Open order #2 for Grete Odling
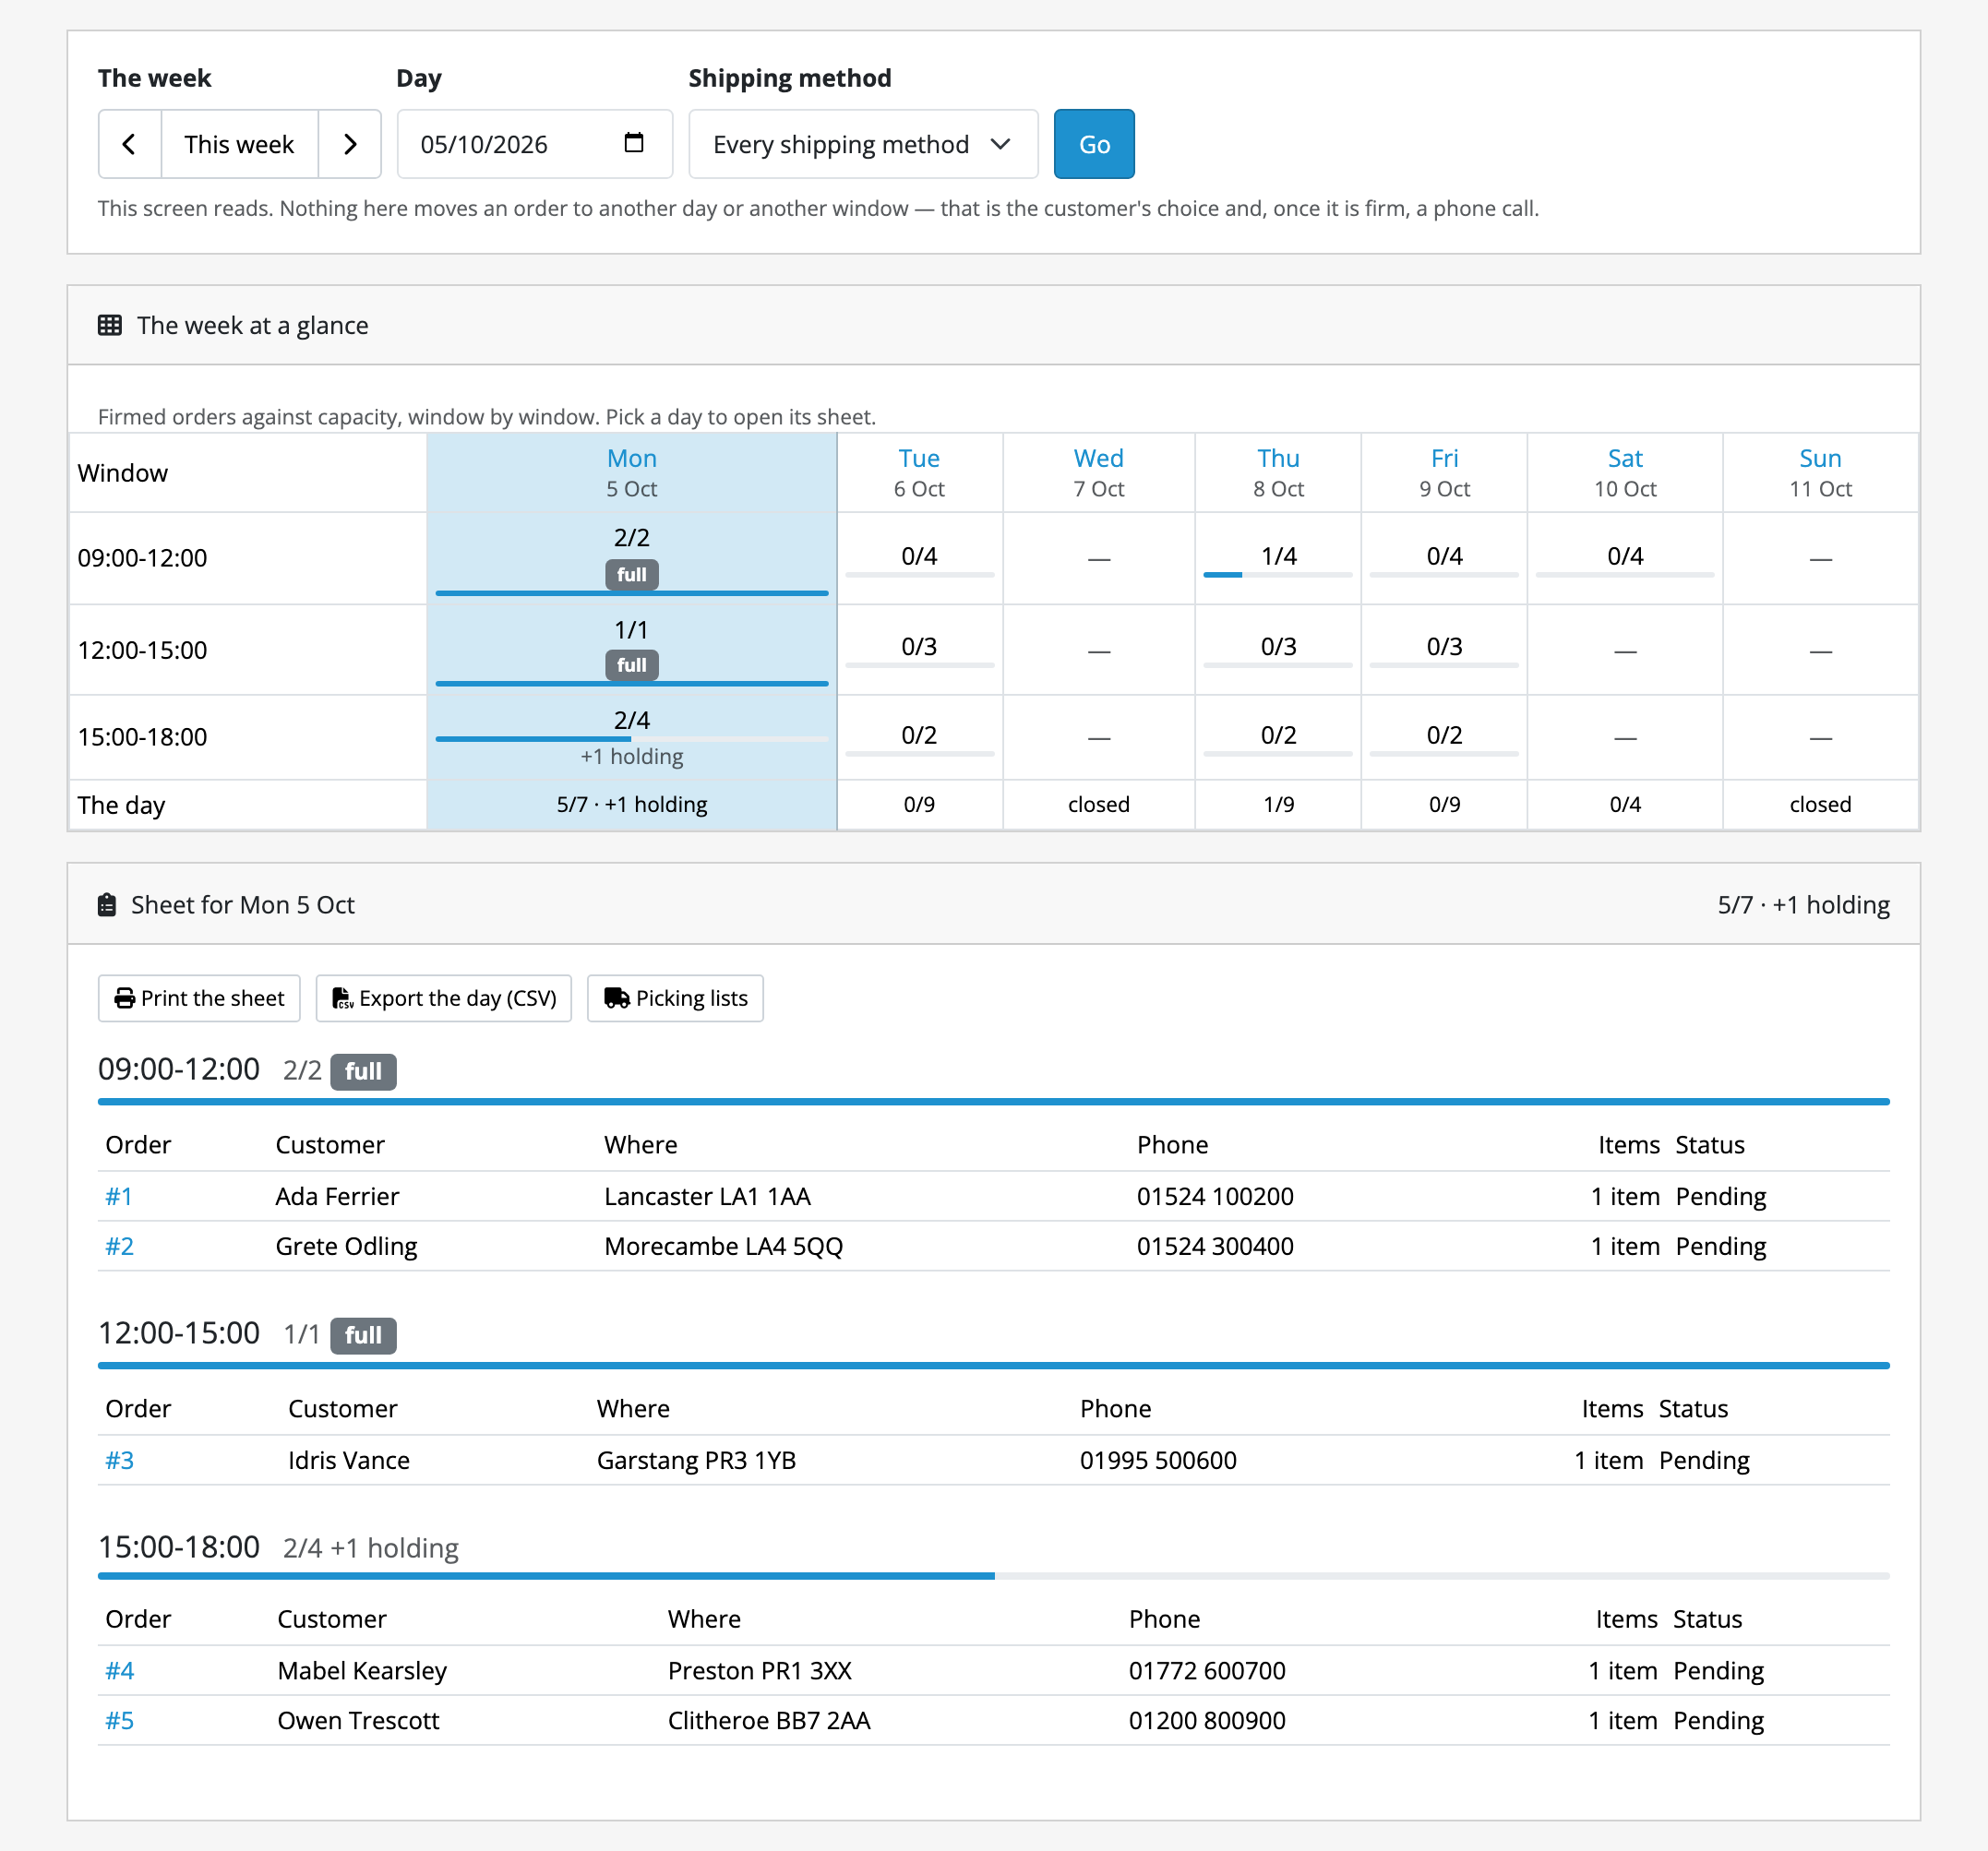The height and width of the screenshot is (1851, 1988). point(119,1246)
